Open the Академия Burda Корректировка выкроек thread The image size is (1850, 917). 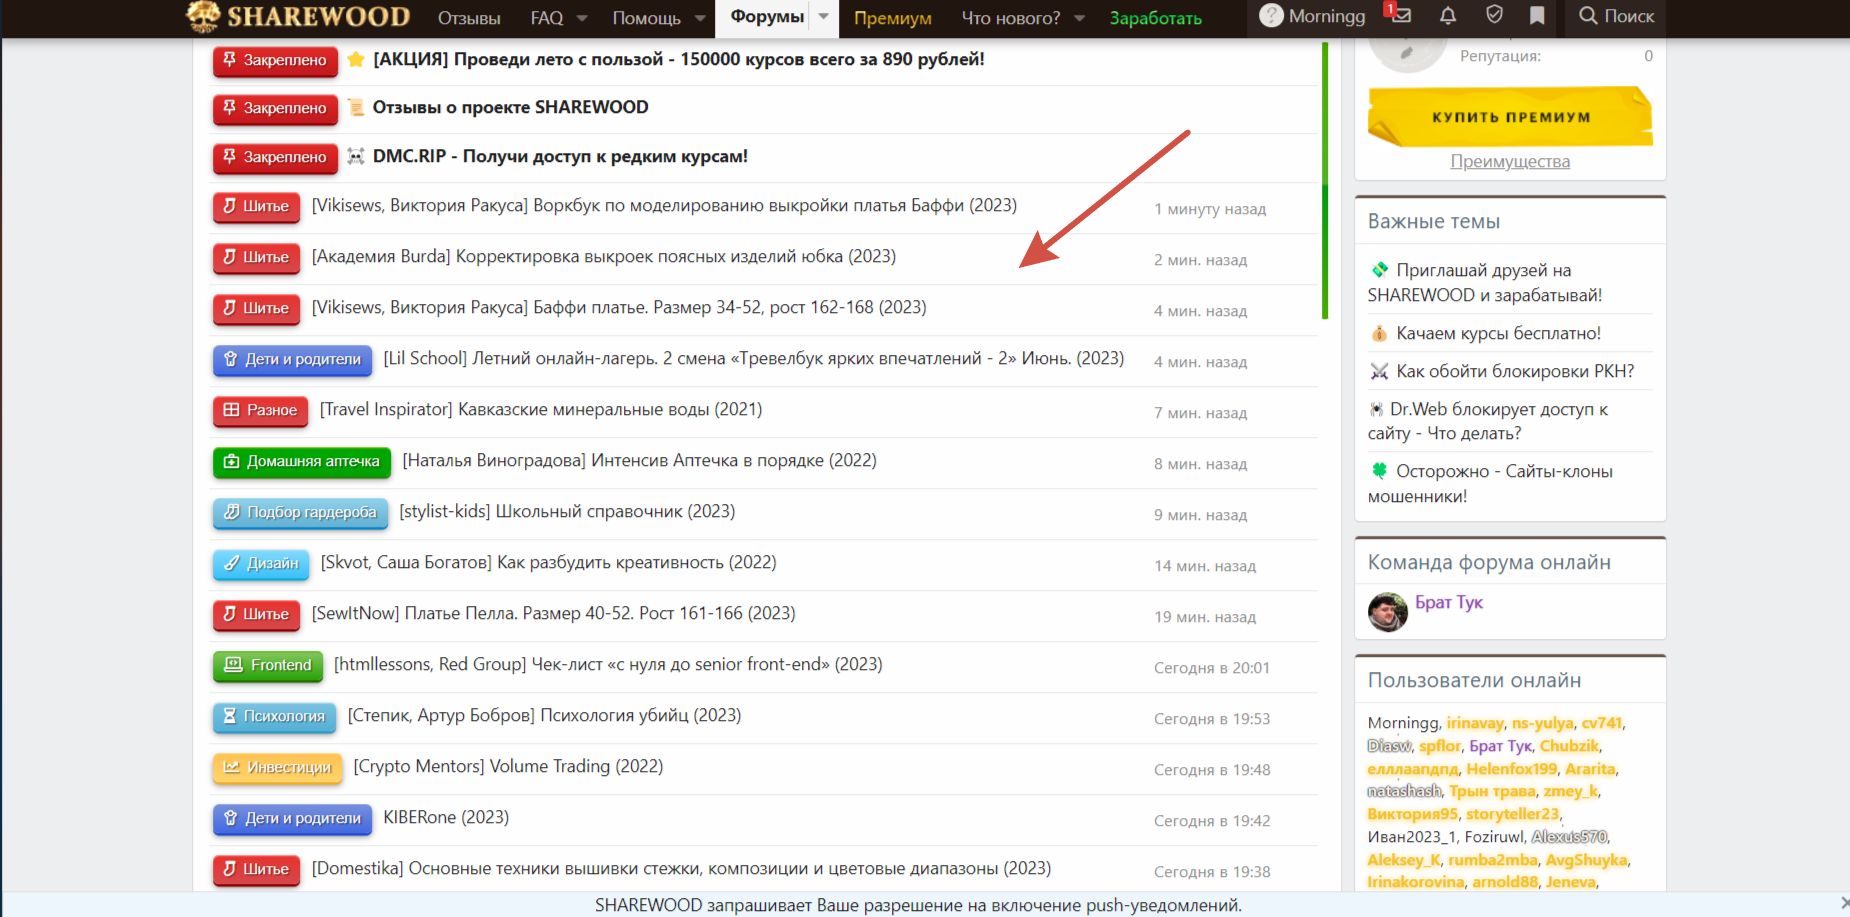point(604,257)
